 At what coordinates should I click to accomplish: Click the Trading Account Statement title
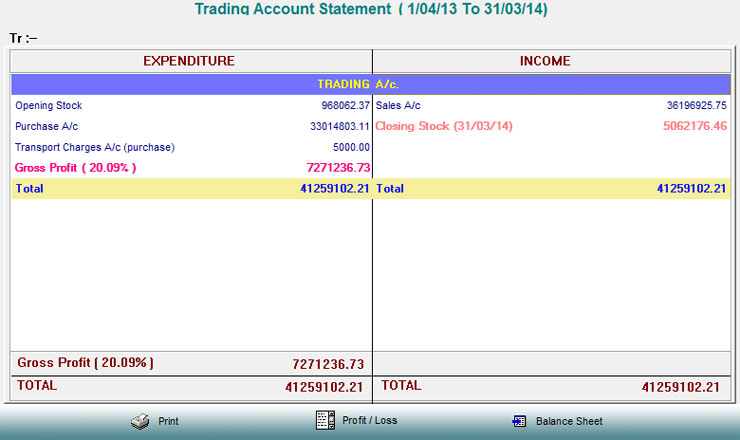[370, 10]
